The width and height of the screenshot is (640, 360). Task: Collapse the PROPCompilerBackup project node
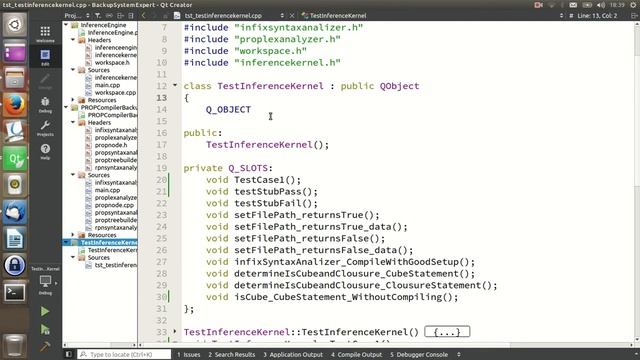[66, 107]
